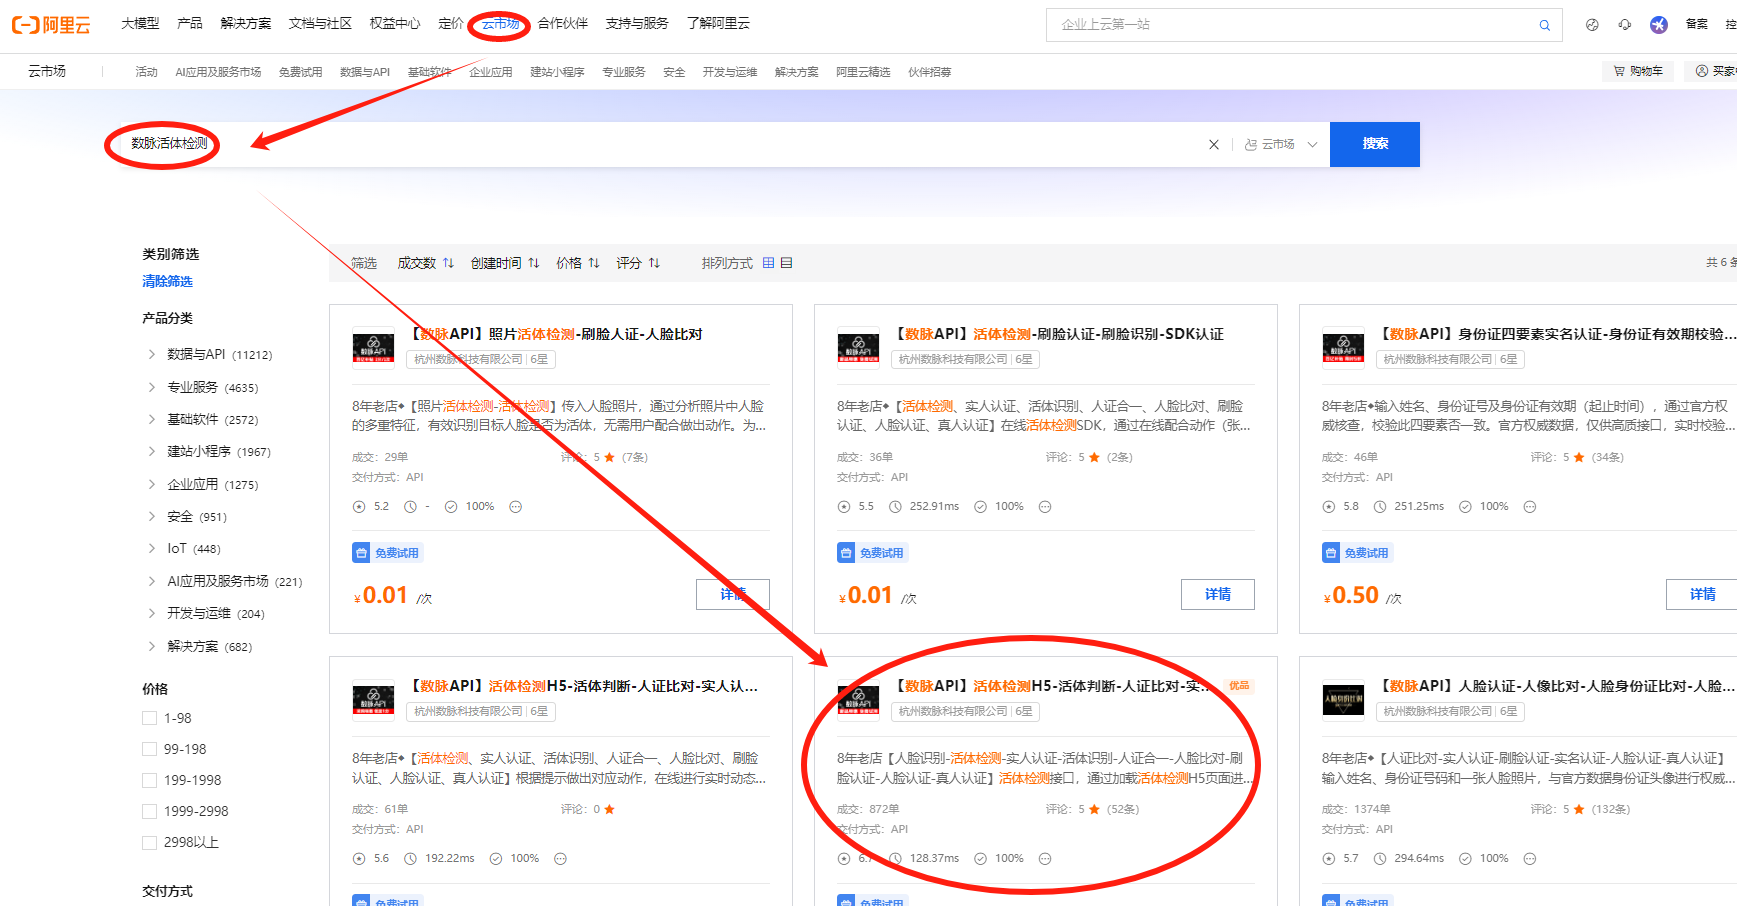Click ellipsis icon on 294.64ms card metrics
The width and height of the screenshot is (1737, 906).
click(1530, 859)
